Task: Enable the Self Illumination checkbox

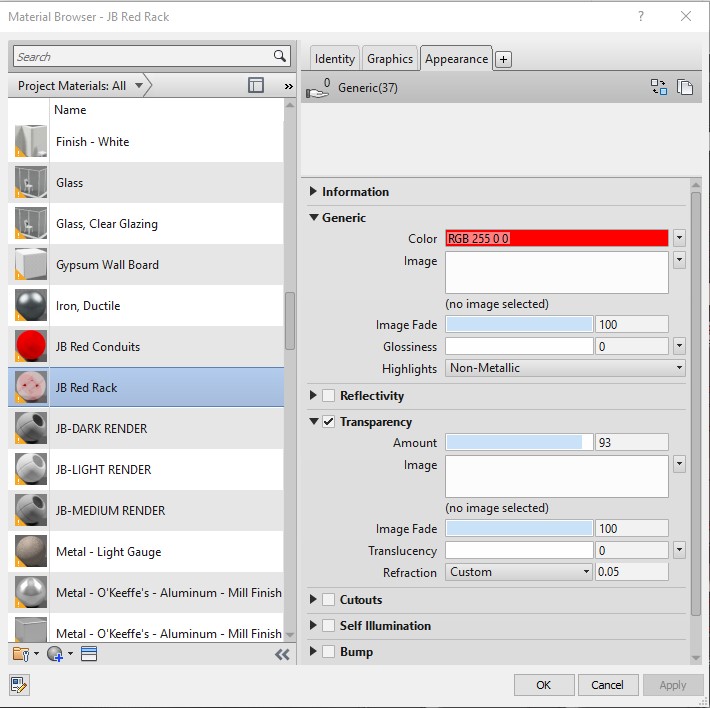Action: coord(328,626)
